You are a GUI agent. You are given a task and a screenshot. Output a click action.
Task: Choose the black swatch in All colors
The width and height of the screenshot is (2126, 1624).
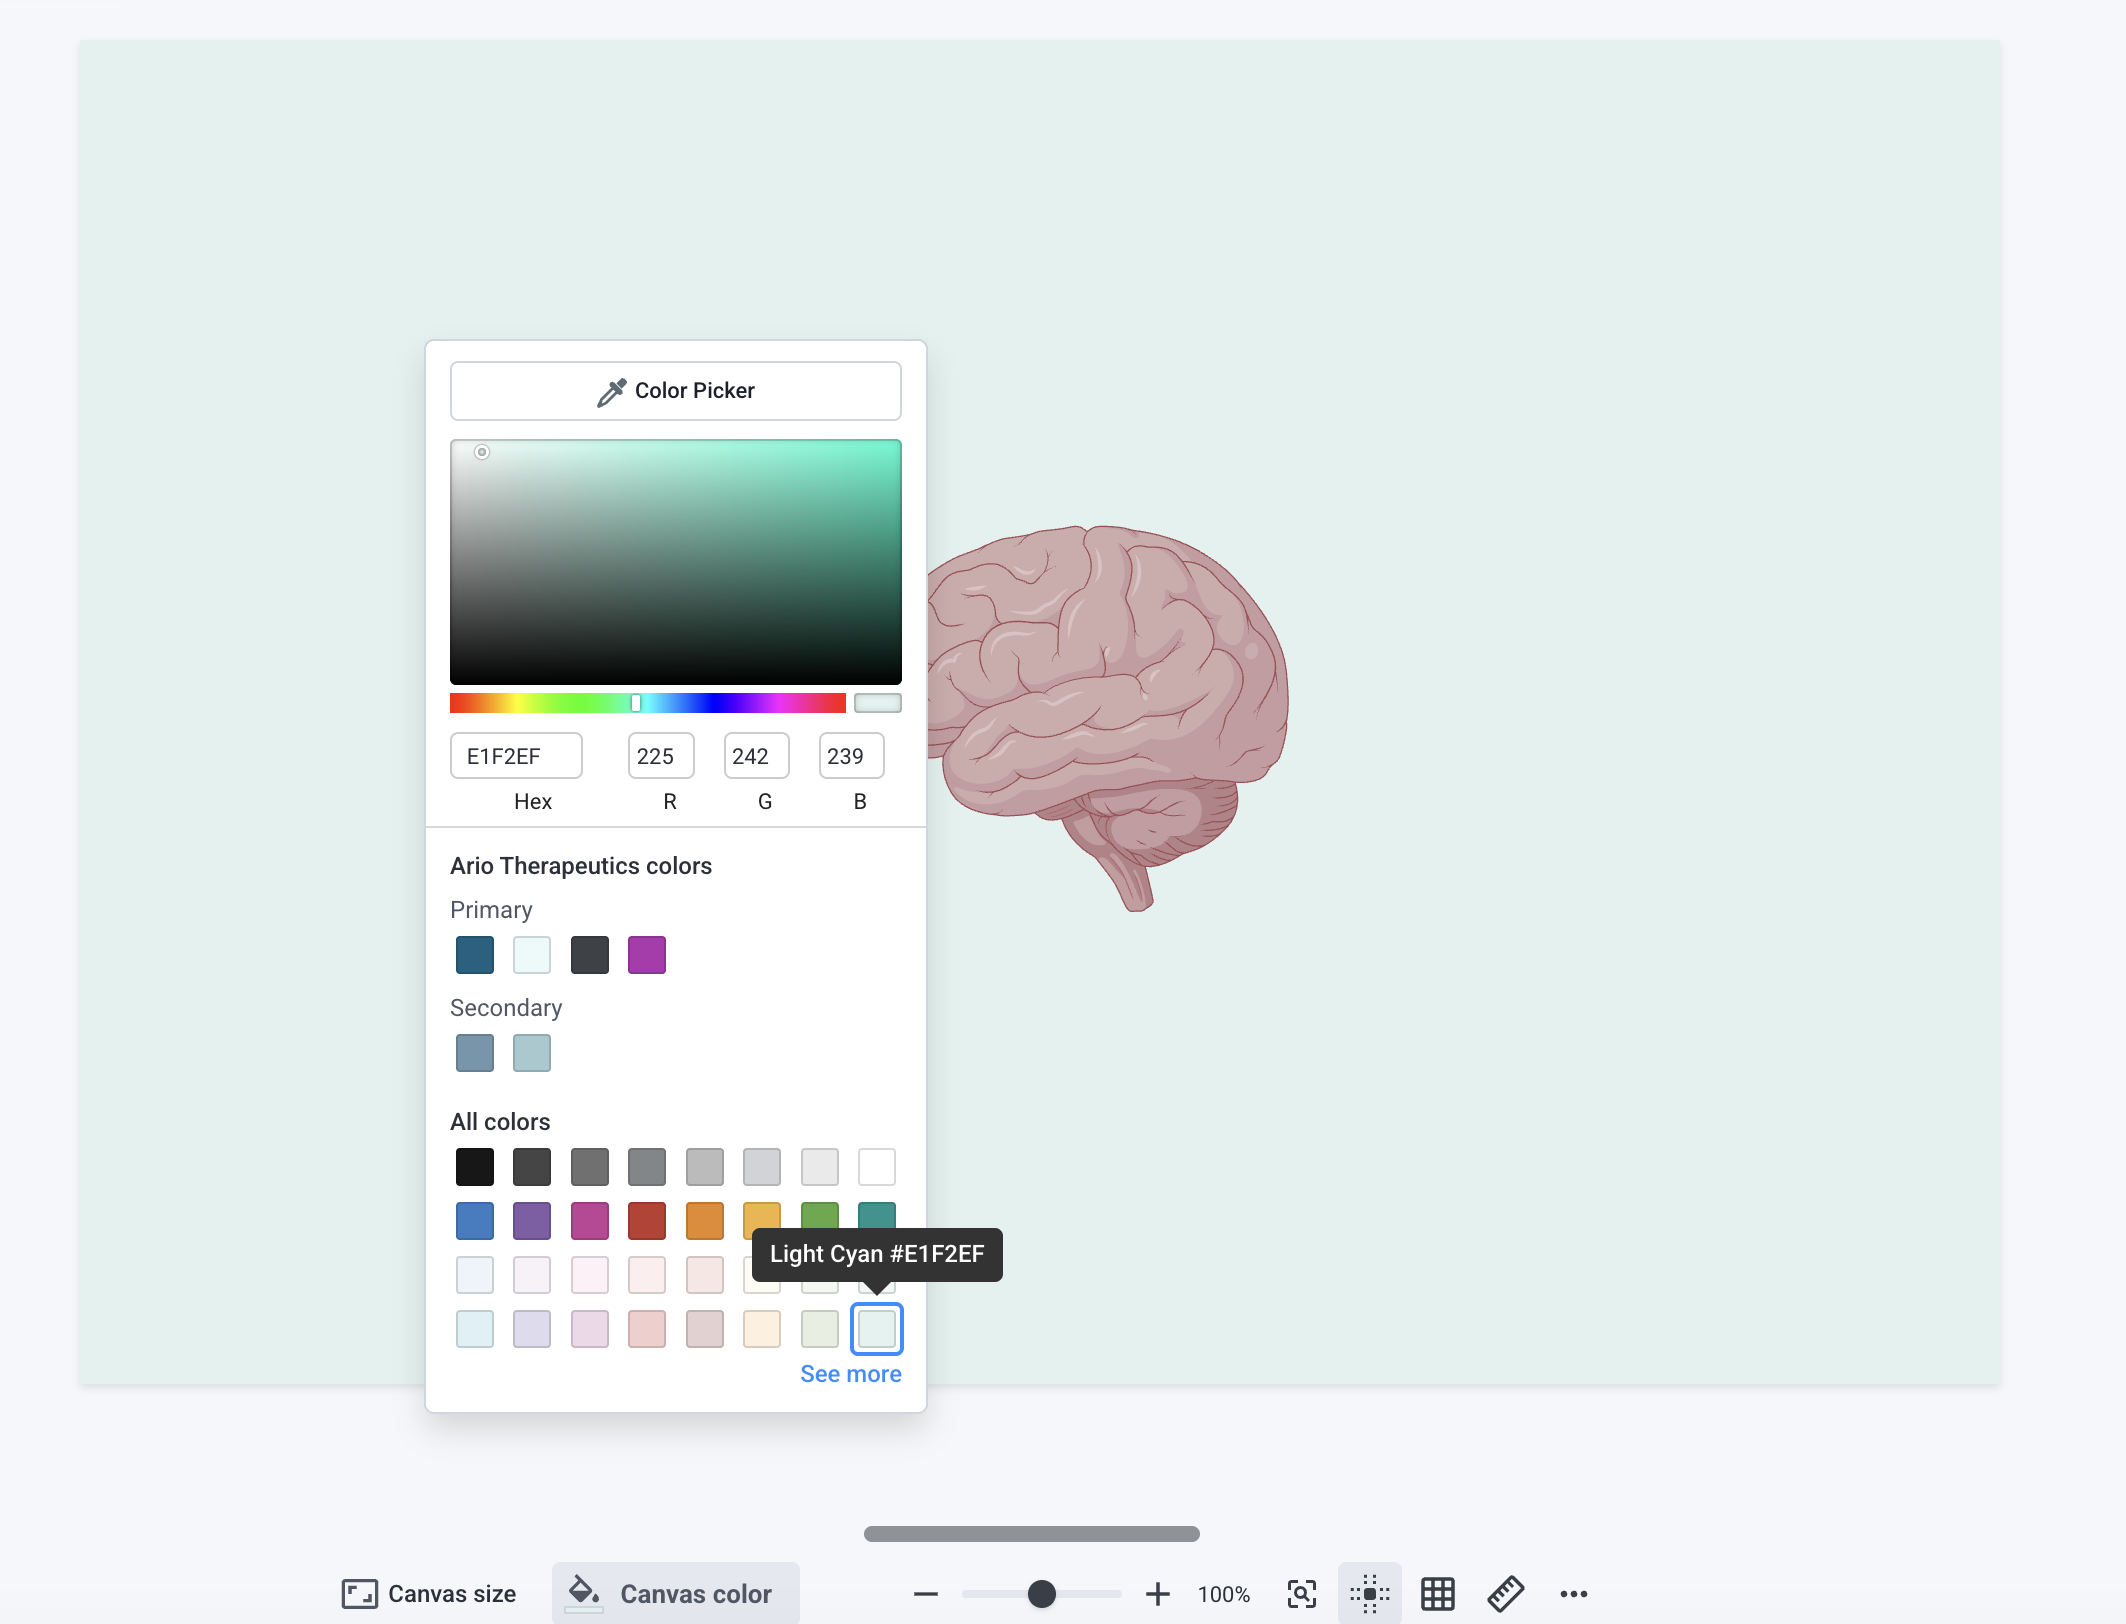(475, 1167)
